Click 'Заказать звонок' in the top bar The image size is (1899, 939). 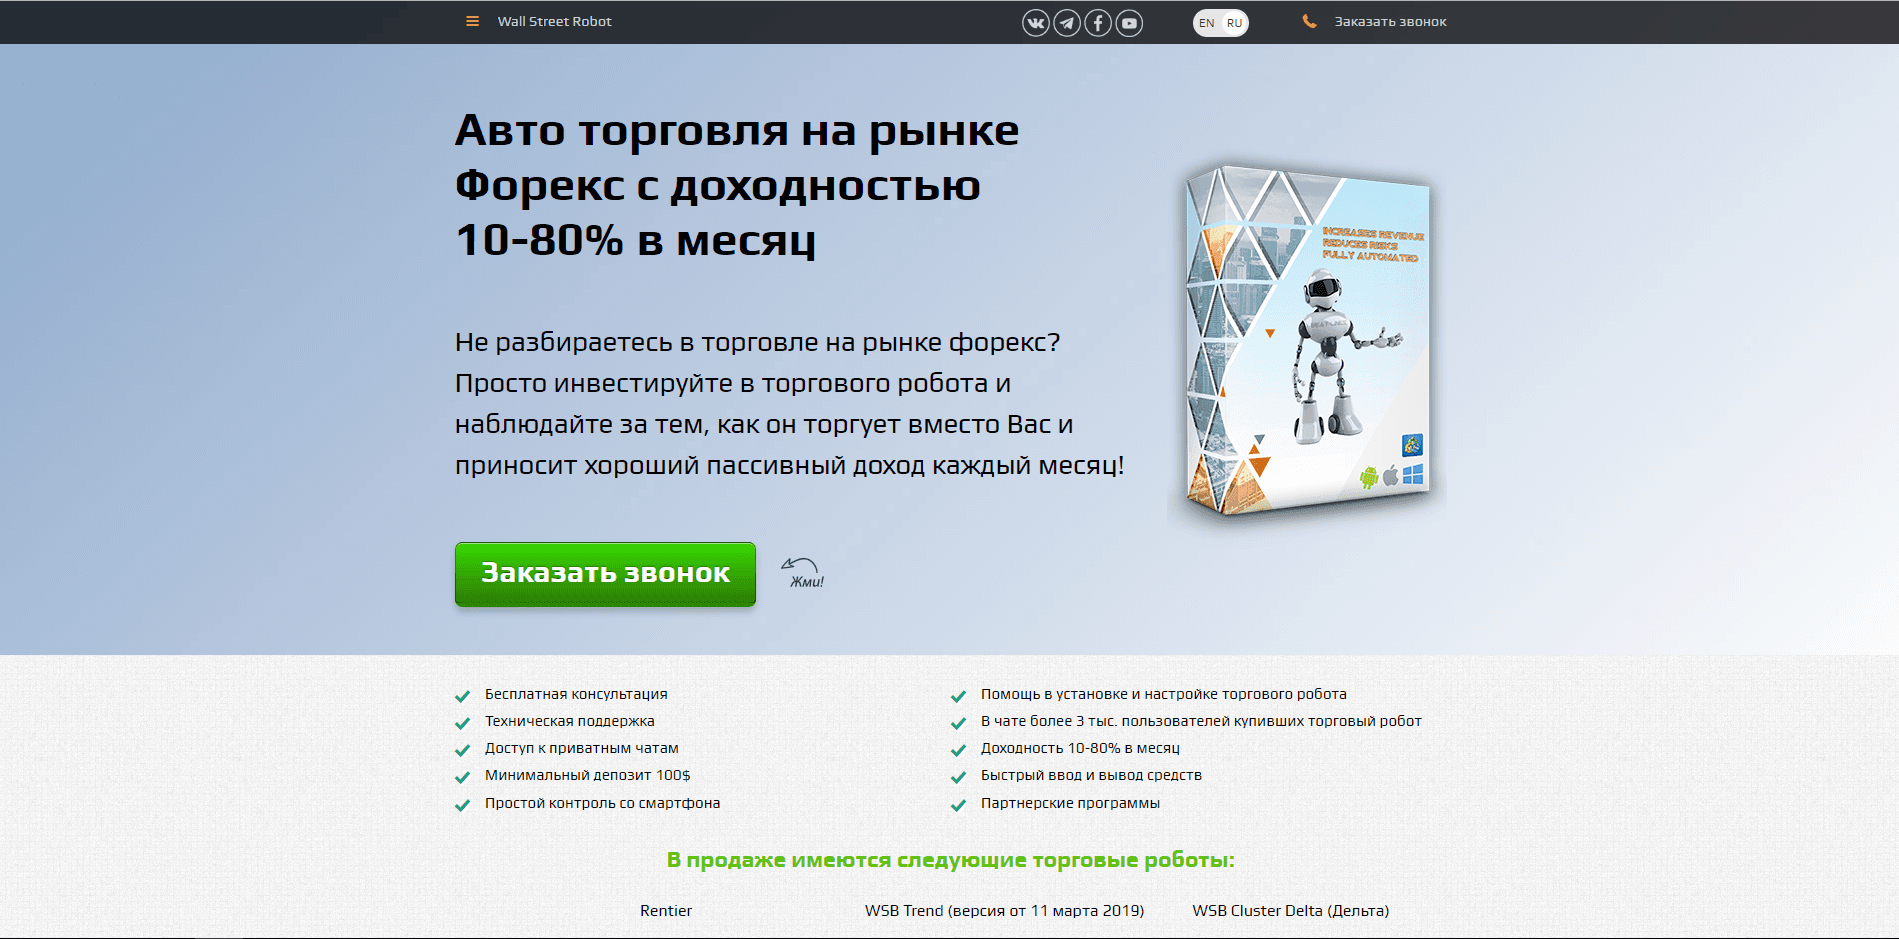tap(1388, 20)
